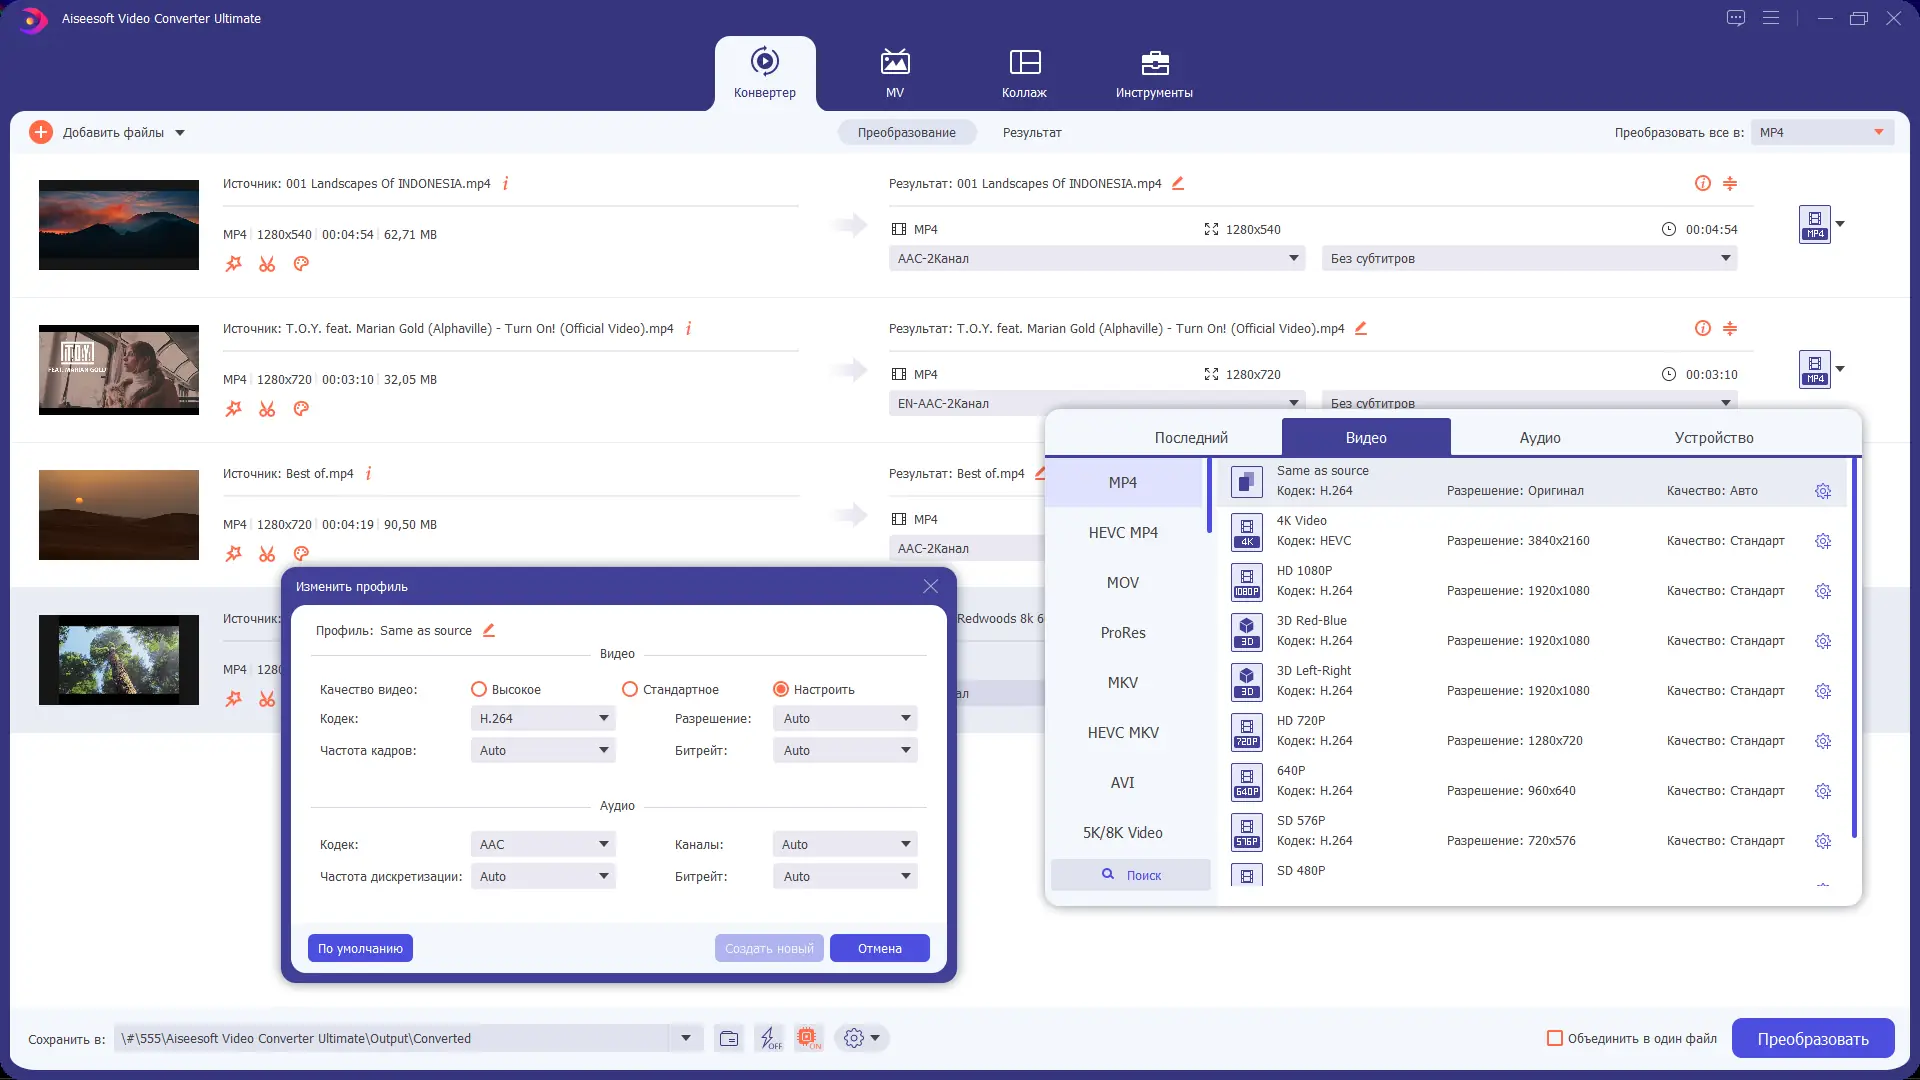Click the Поиск format search field
Image resolution: width=1920 pixels, height=1080 pixels.
1131,875
